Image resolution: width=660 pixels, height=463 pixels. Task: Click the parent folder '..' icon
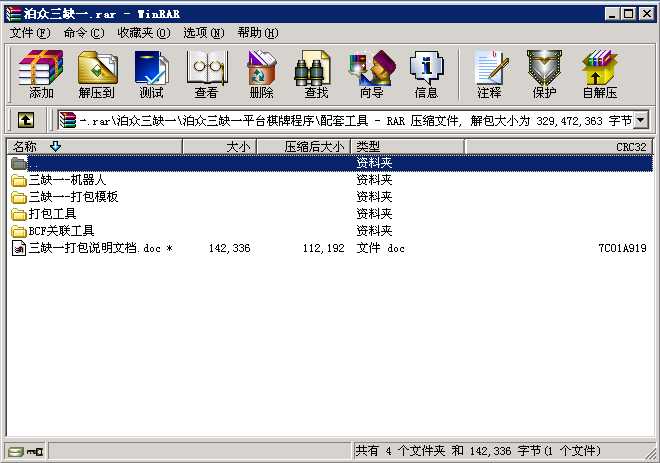(x=19, y=163)
